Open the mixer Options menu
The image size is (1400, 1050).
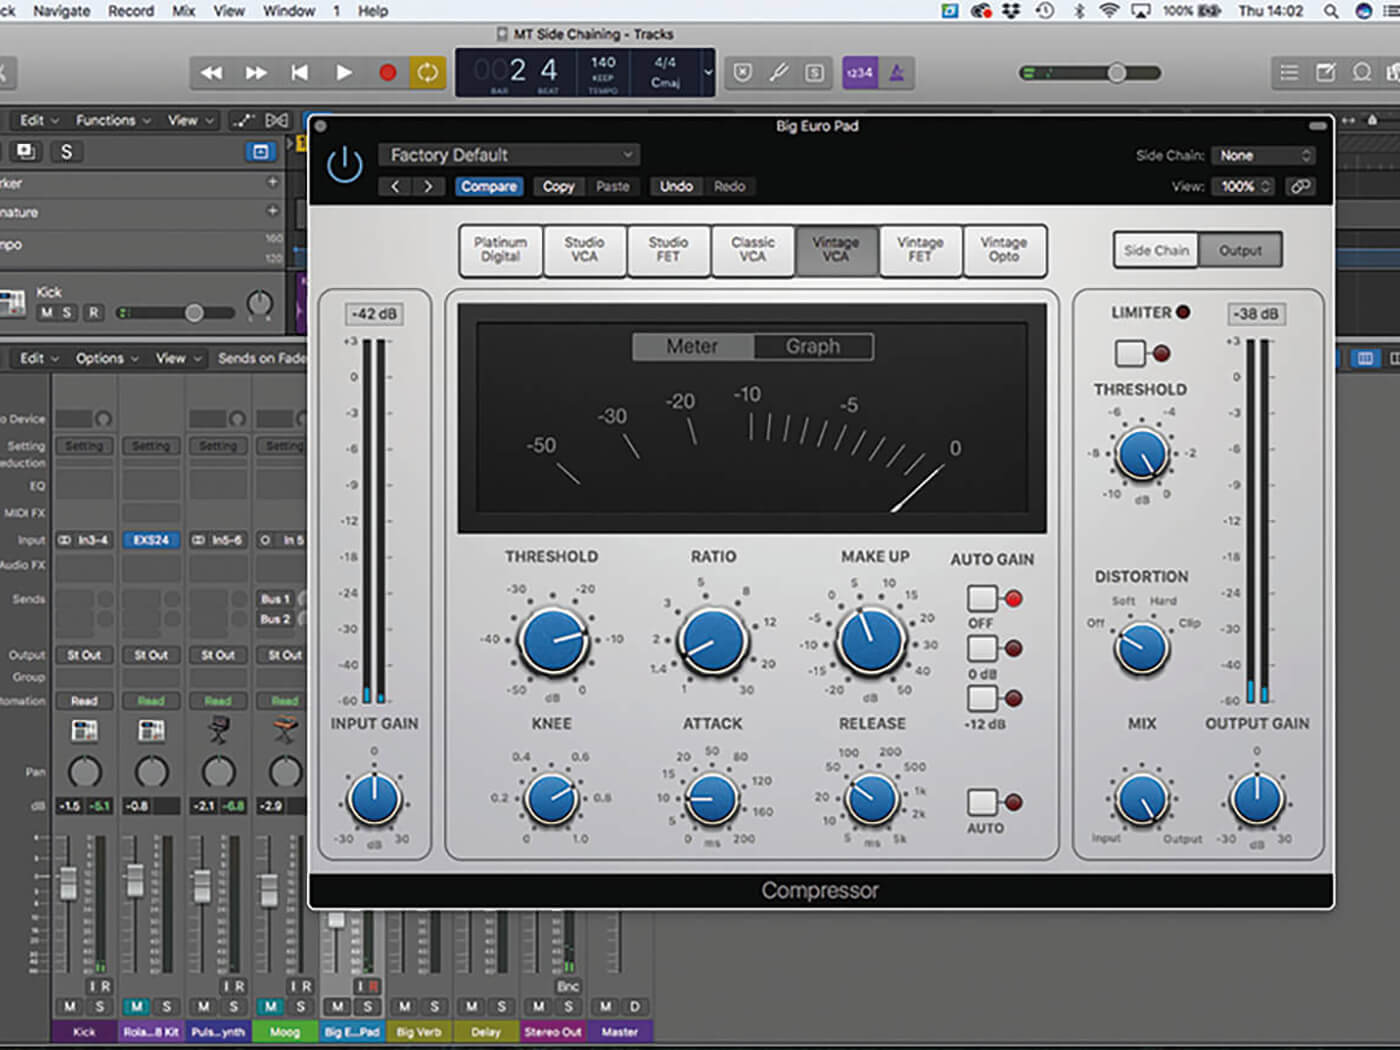(107, 358)
